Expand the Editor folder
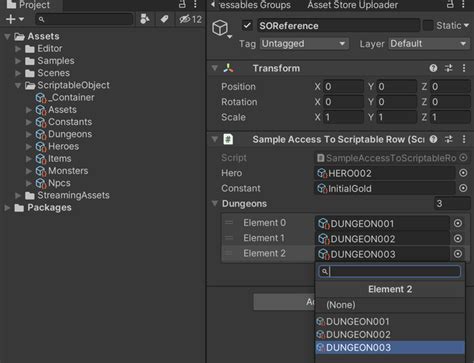Screen dimensions: 474x363 click(x=18, y=49)
